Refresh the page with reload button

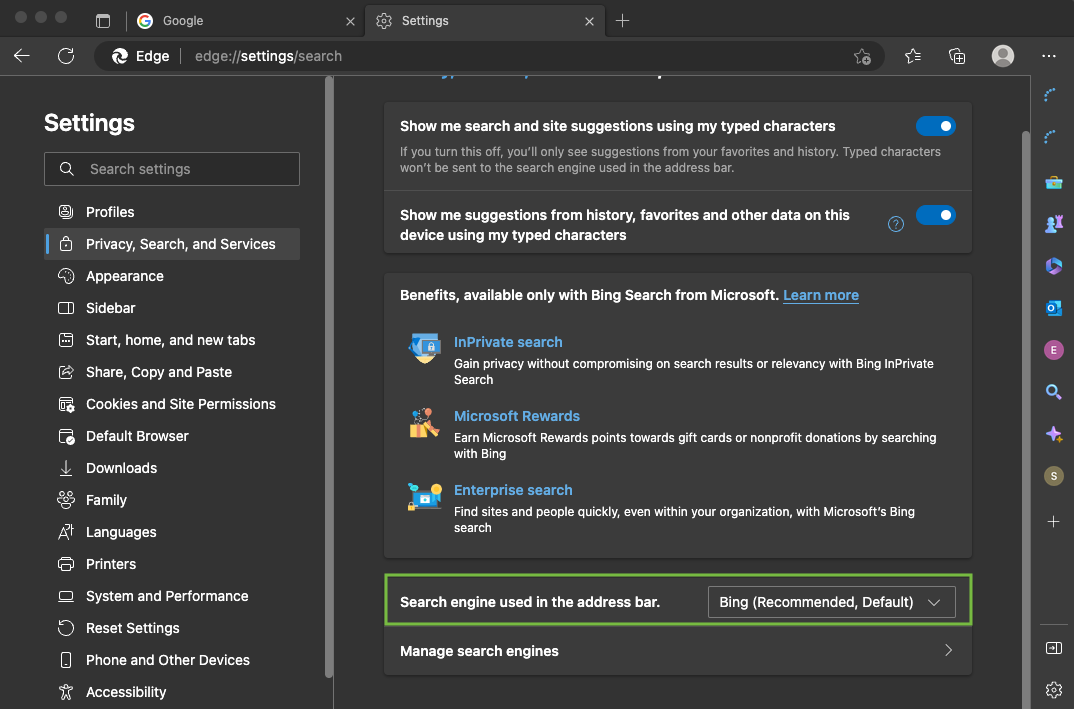pyautogui.click(x=66, y=56)
